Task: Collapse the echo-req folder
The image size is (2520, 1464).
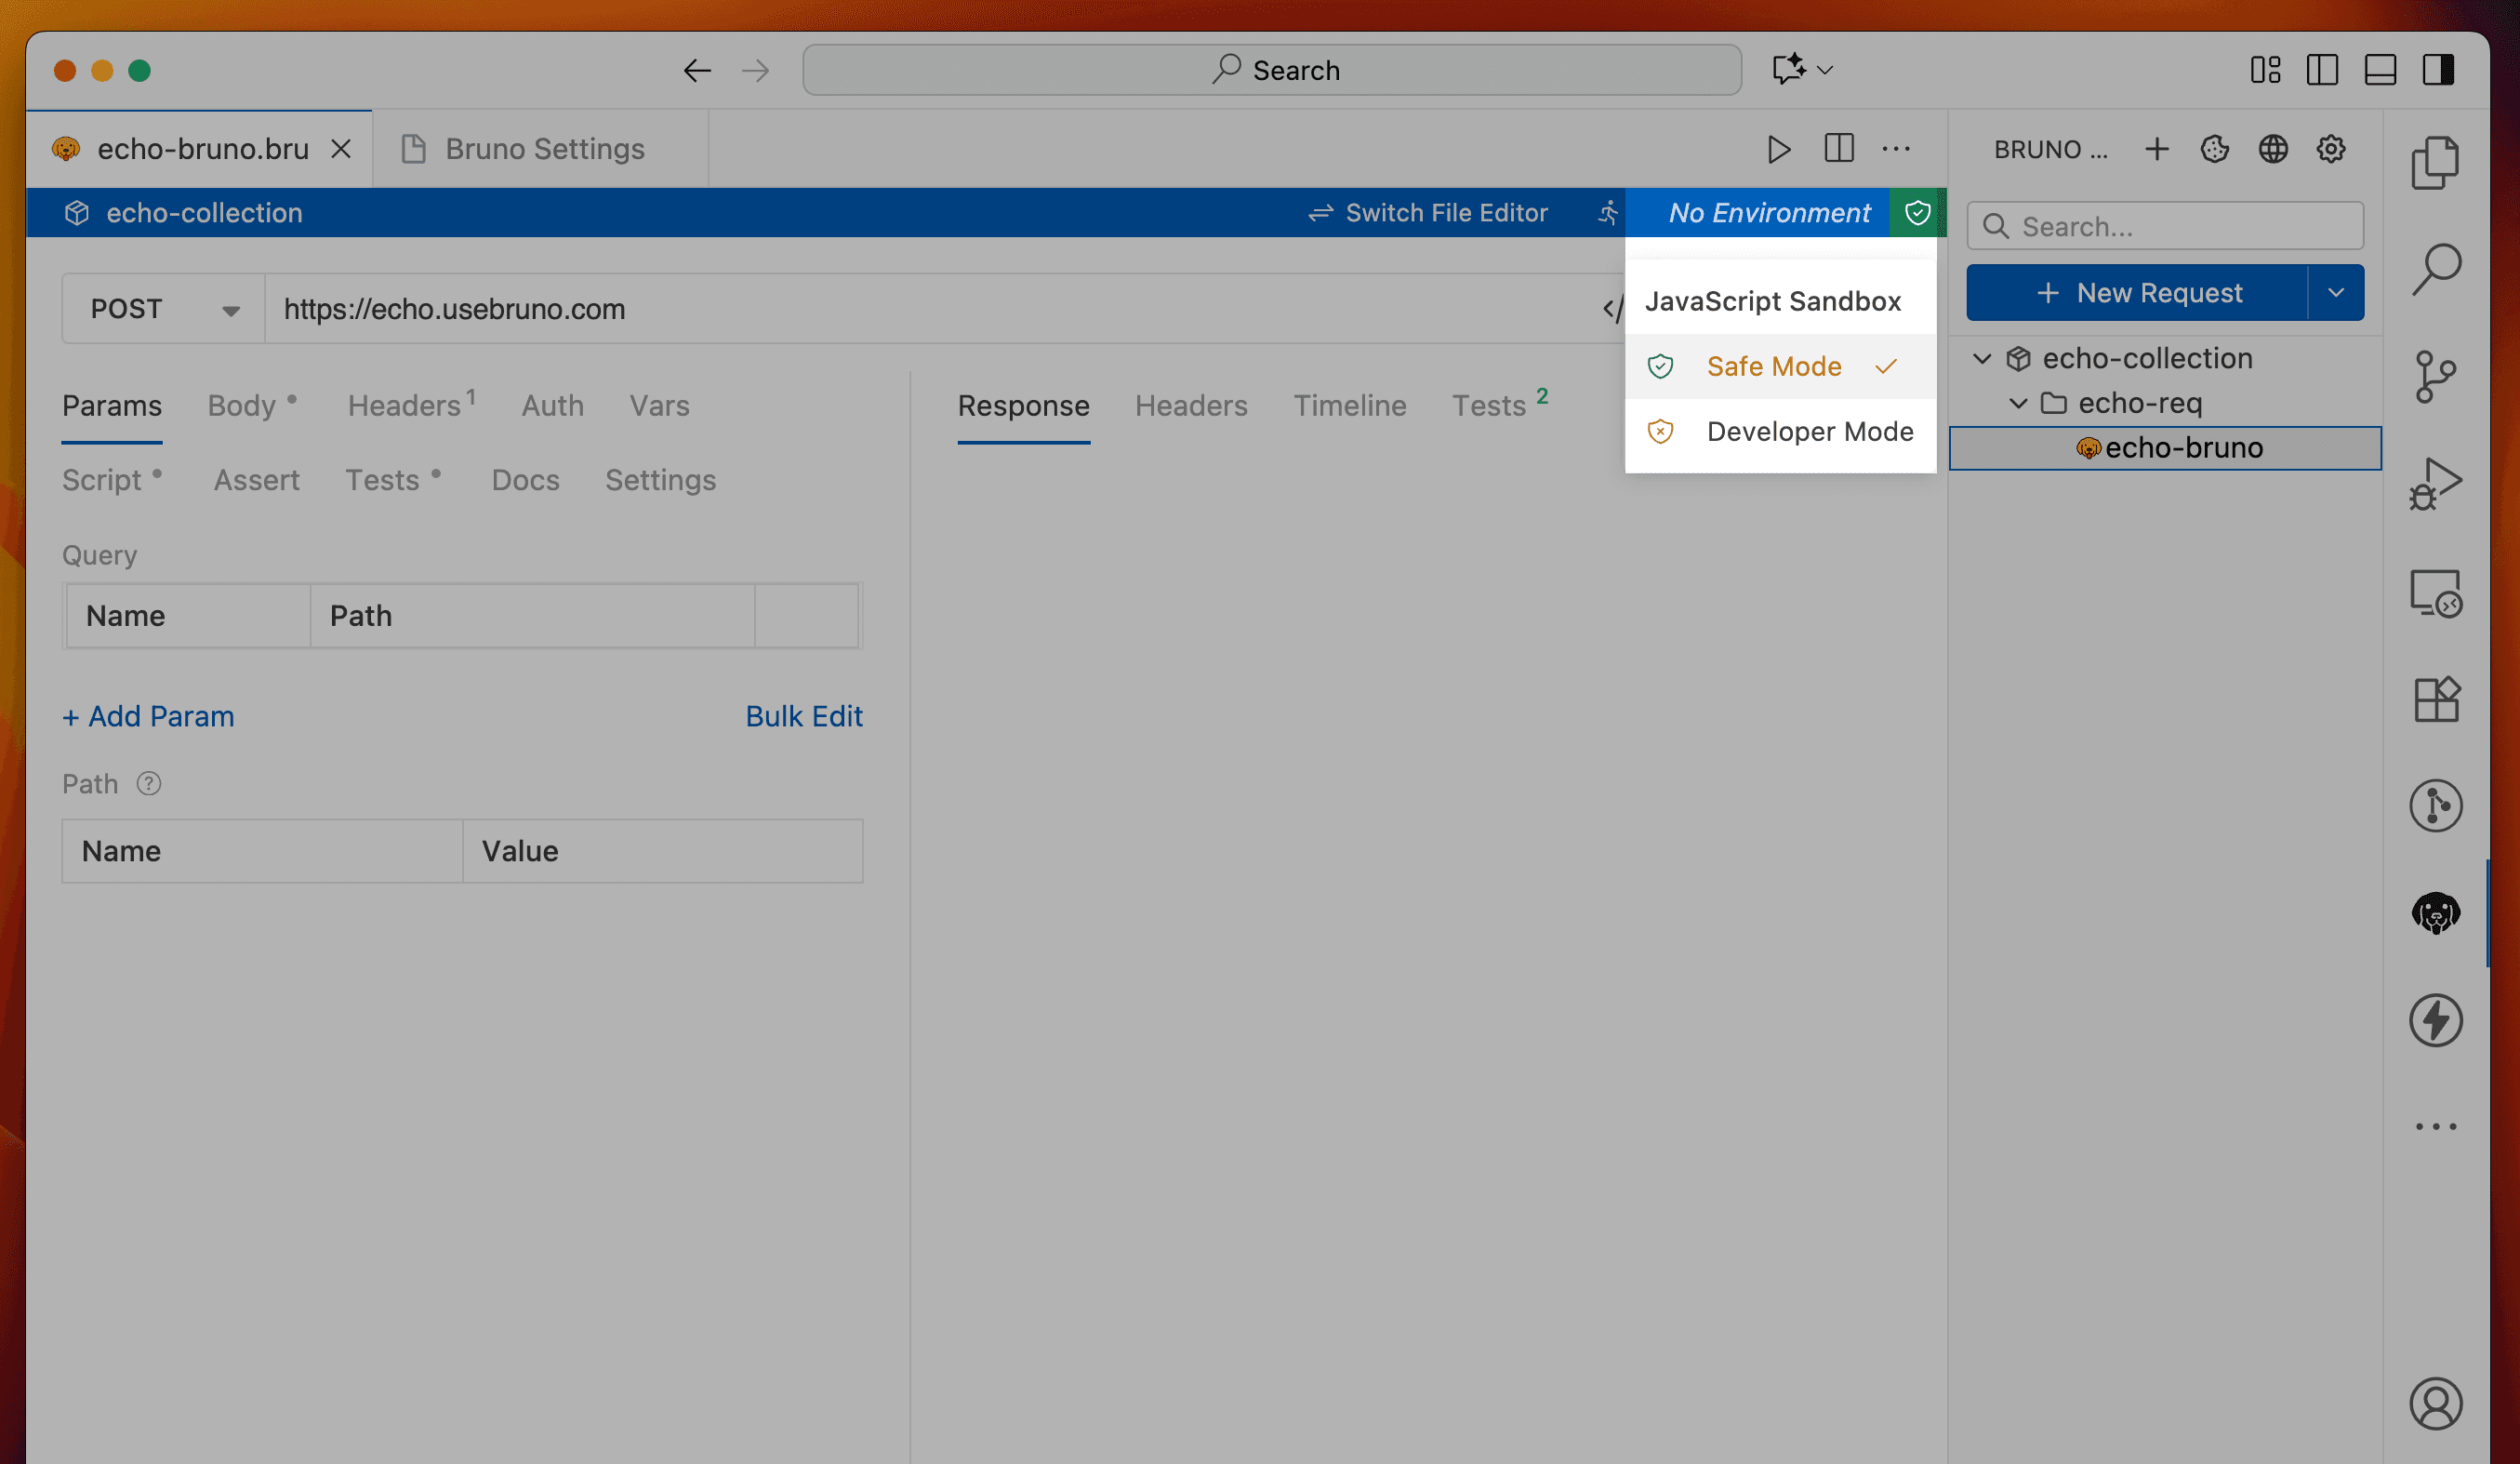Action: click(2018, 403)
